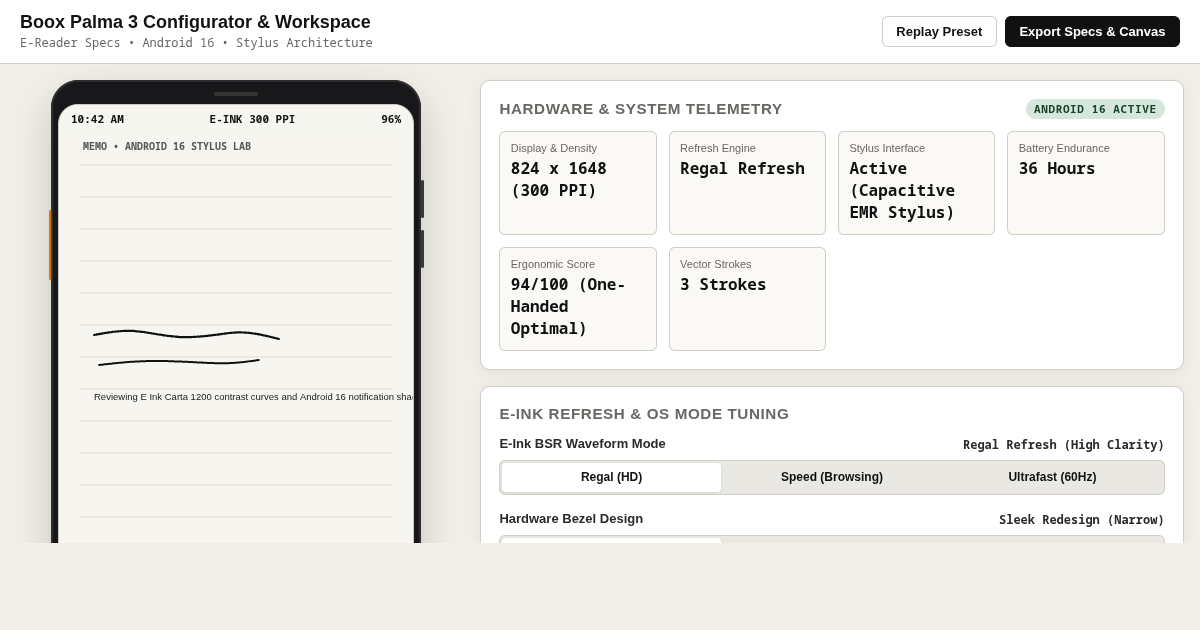Screen dimensions: 1200x630
Task: Click the Hardware Bezel Design label
Action: (x=571, y=518)
